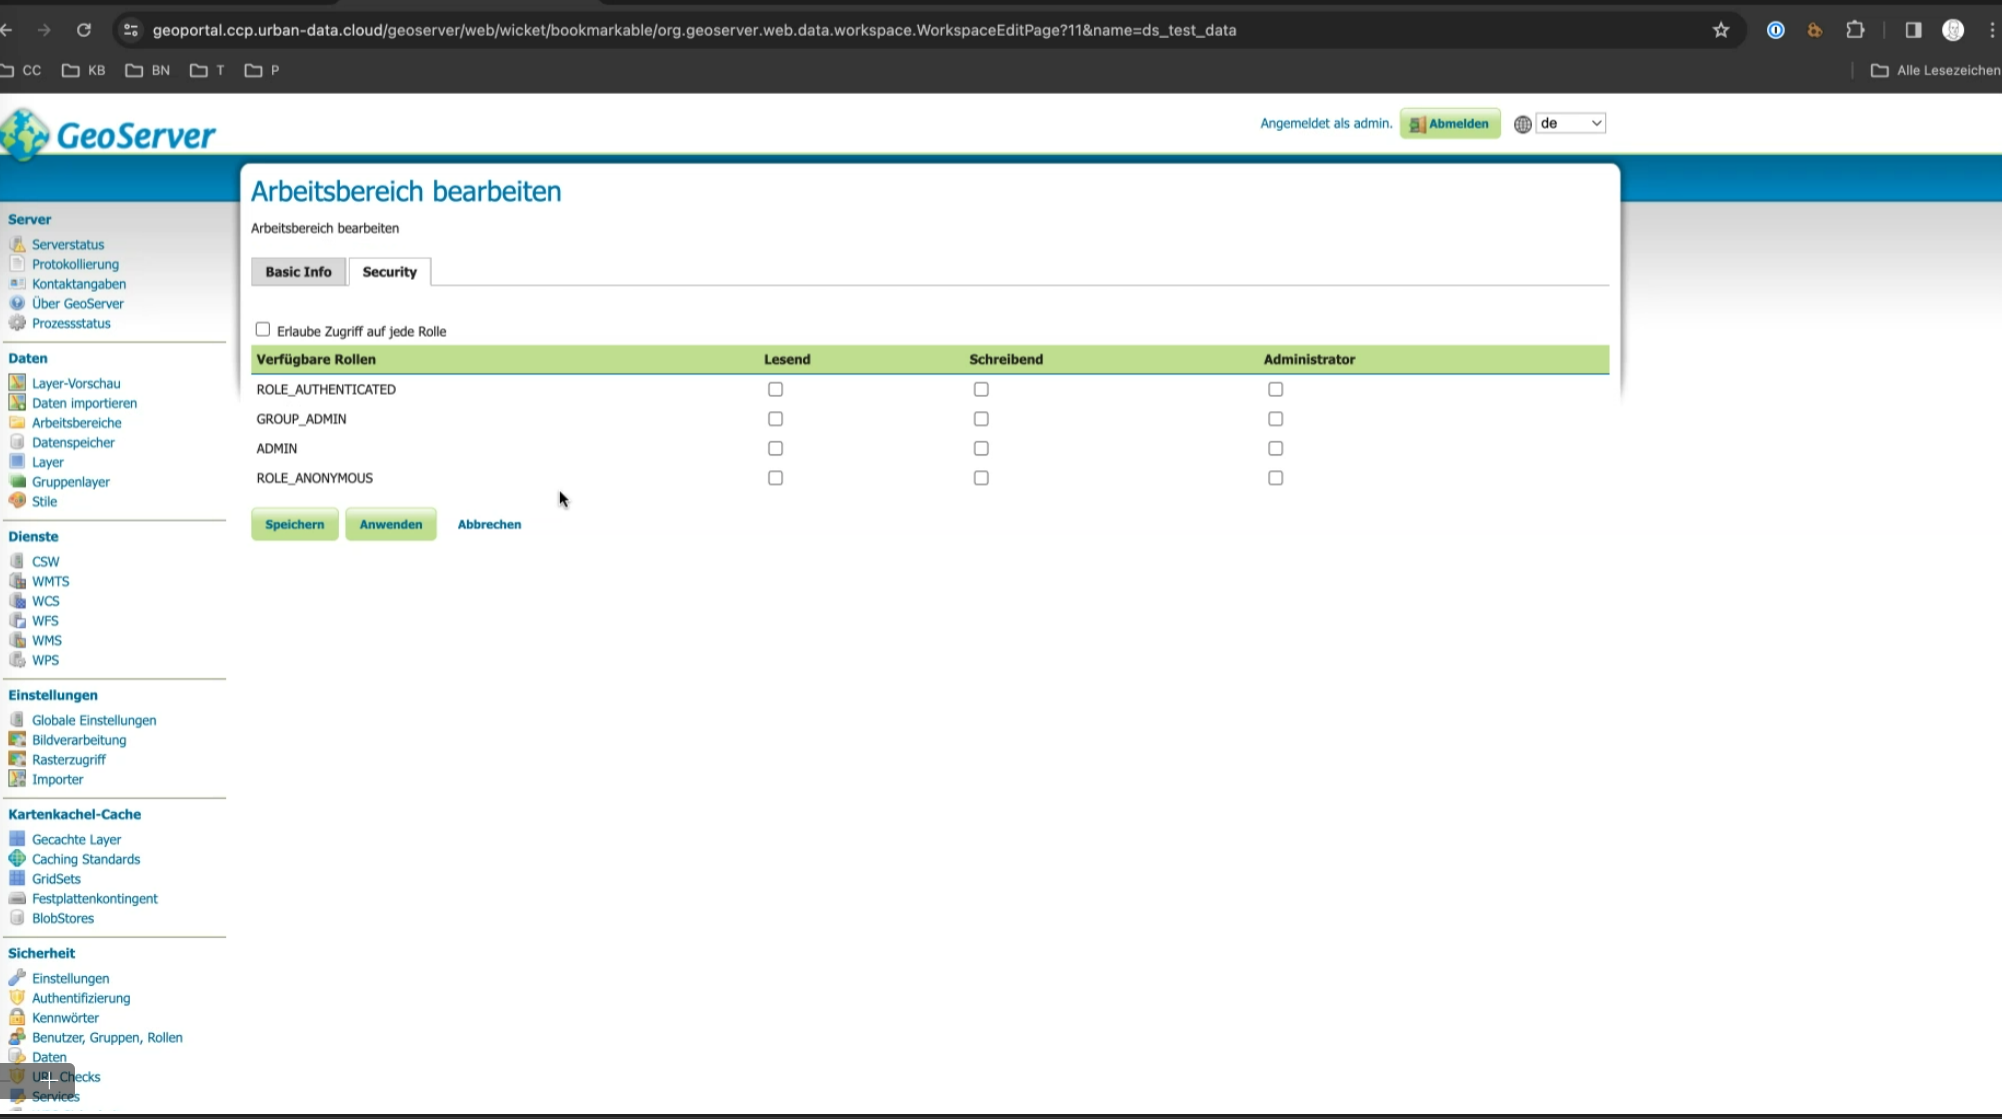Enable 'Erlaube Zugriff auf jede Rolle' checkbox
Image resolution: width=2002 pixels, height=1119 pixels.
[263, 329]
